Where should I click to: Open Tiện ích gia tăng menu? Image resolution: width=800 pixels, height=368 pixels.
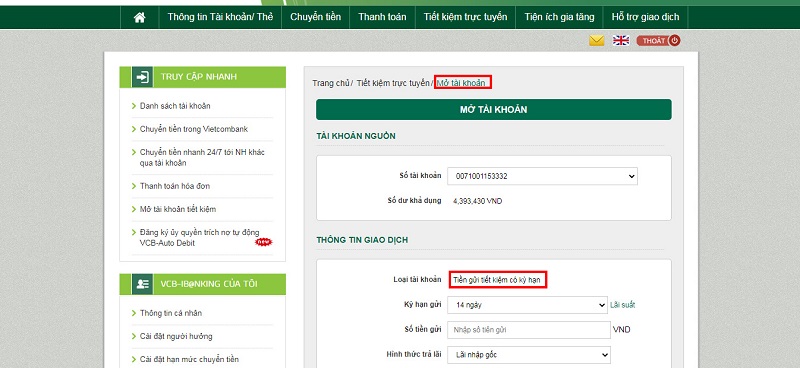coord(559,17)
